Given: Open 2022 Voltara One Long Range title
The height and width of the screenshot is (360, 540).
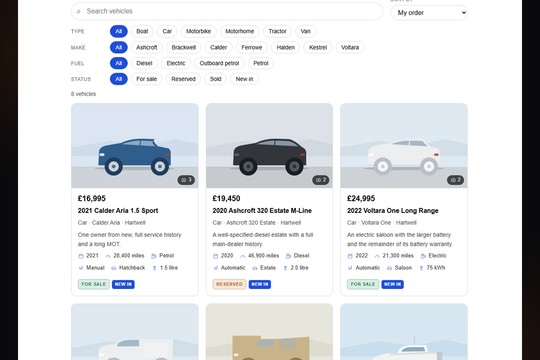Looking at the screenshot, I should tap(393, 210).
